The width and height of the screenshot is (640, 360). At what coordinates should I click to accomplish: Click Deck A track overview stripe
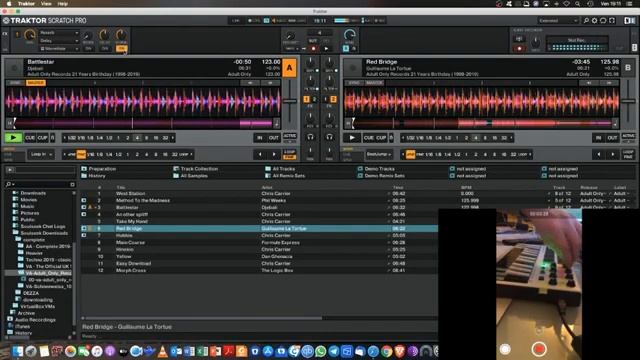pos(144,122)
